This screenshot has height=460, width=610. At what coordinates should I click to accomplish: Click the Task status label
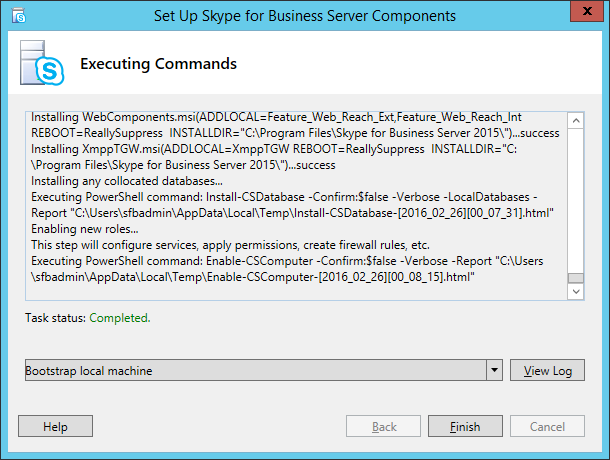click(x=56, y=318)
